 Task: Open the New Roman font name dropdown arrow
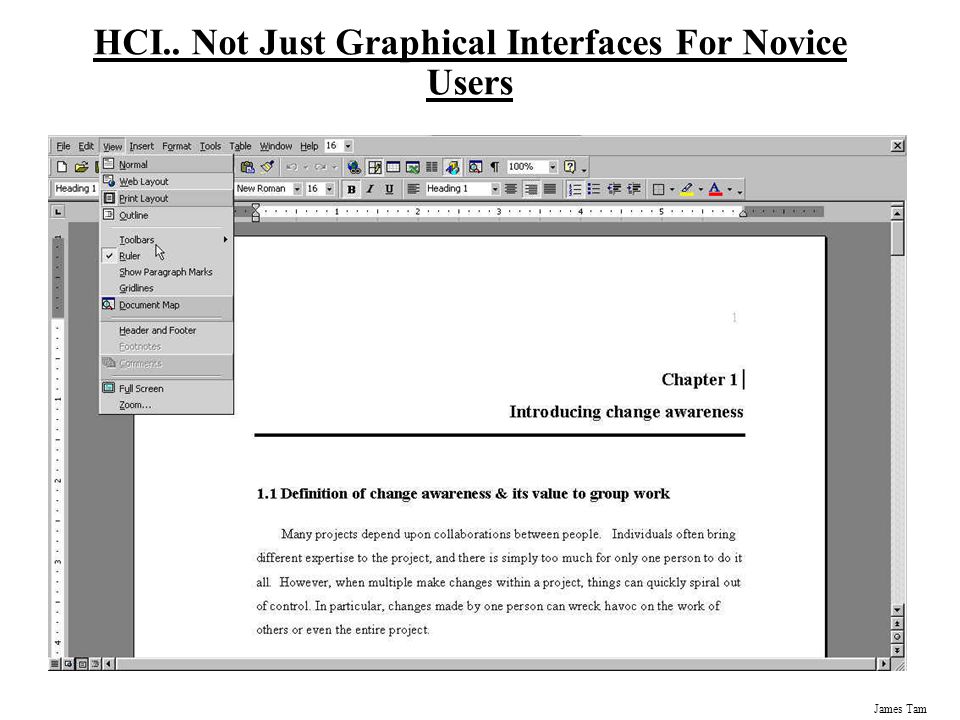tap(297, 189)
